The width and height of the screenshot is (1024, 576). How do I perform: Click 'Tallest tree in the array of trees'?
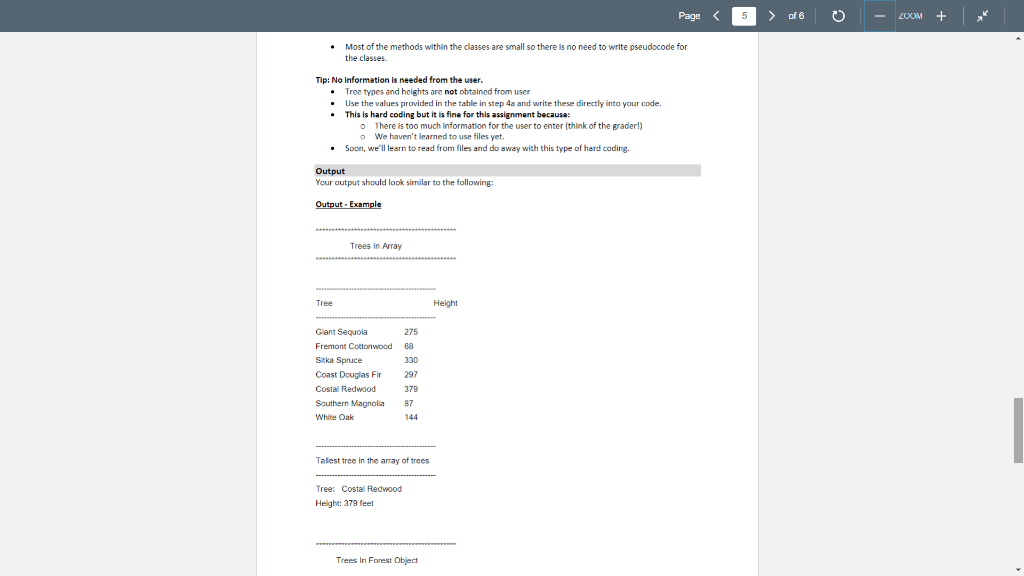pyautogui.click(x=372, y=460)
